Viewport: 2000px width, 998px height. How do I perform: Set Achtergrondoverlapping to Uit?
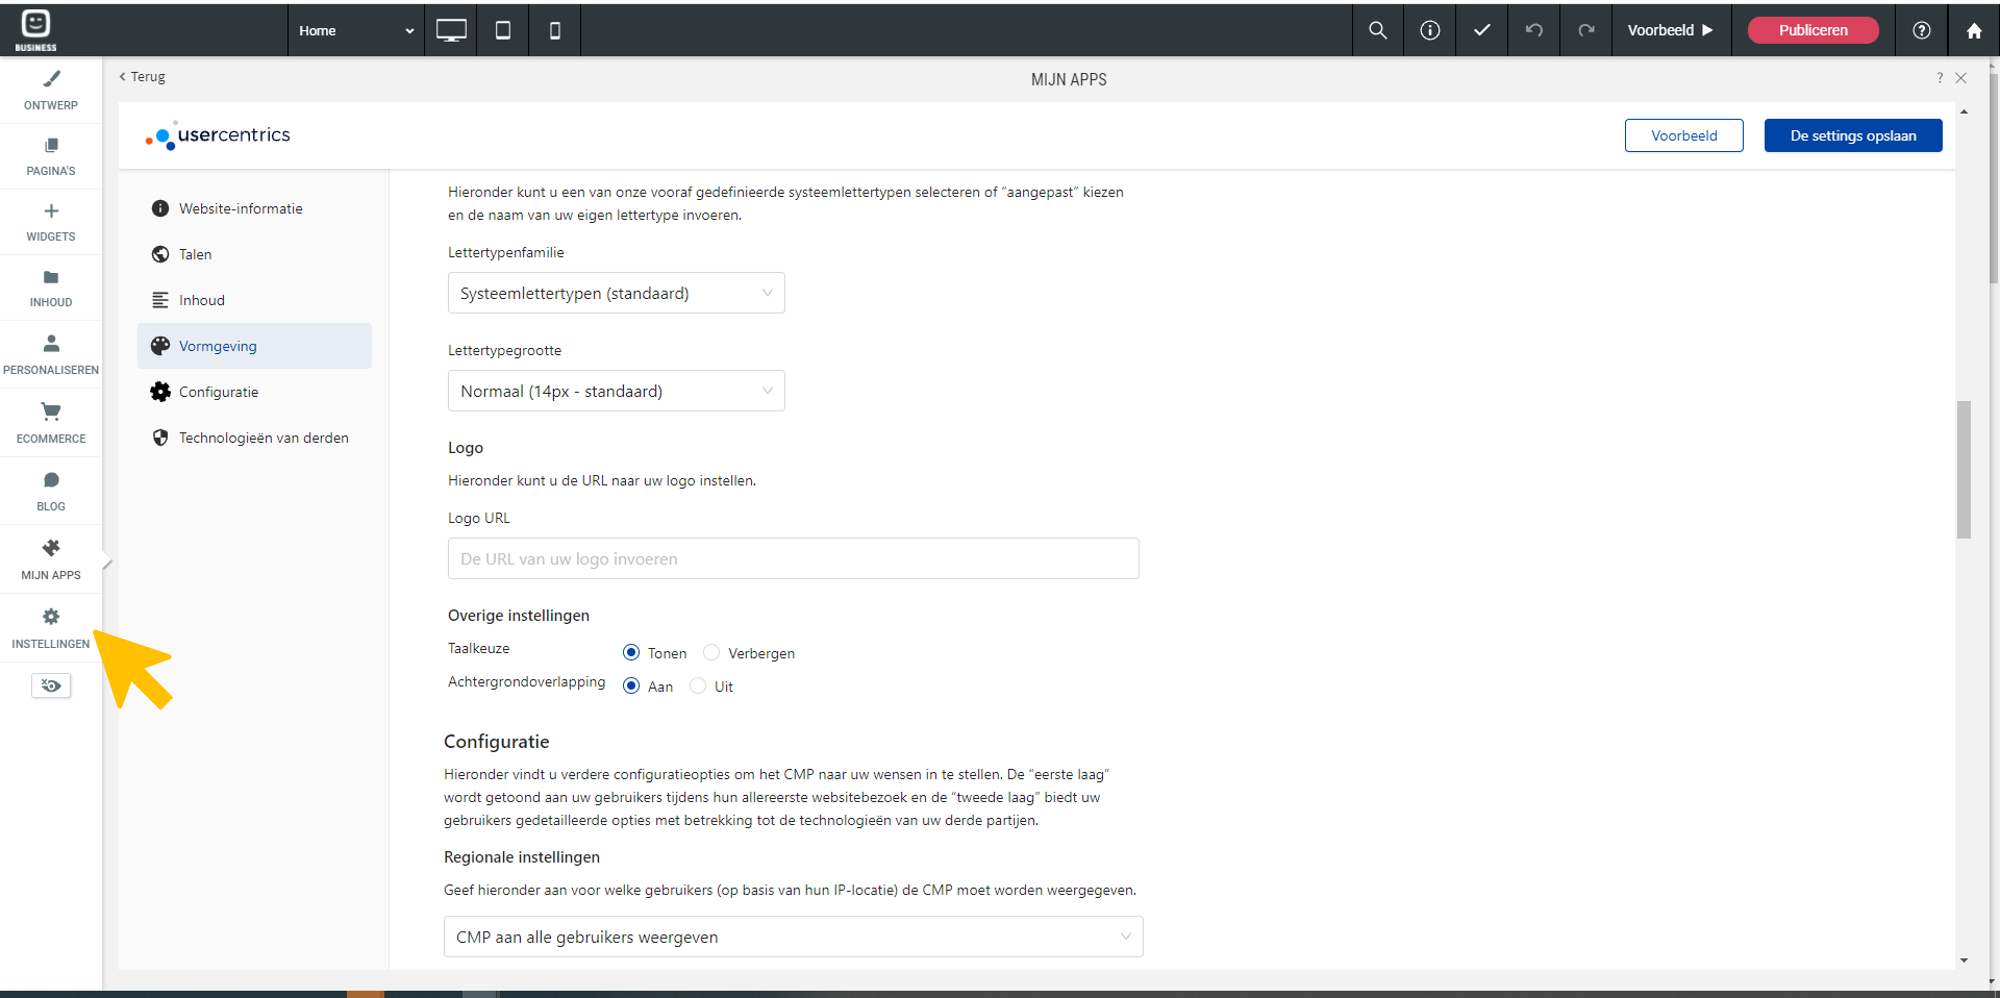pyautogui.click(x=698, y=686)
